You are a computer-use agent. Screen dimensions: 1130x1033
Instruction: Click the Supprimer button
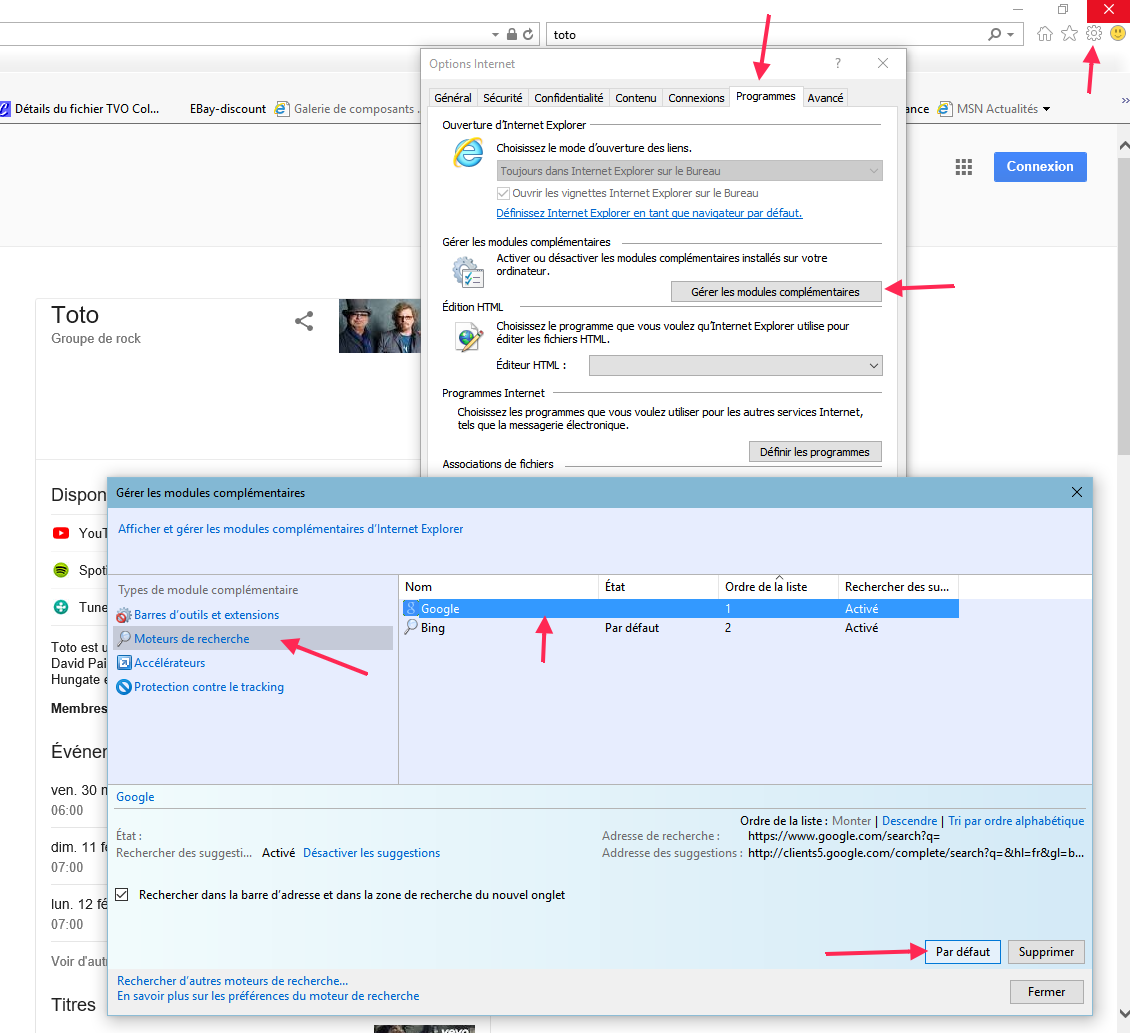point(1046,952)
